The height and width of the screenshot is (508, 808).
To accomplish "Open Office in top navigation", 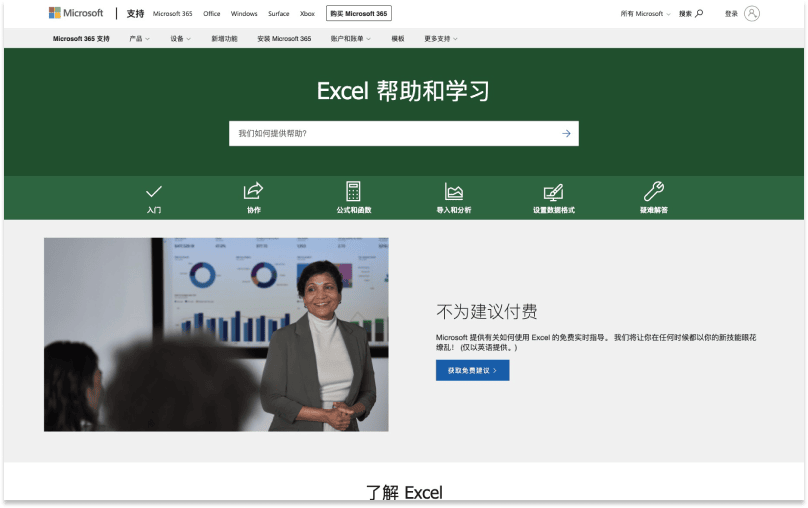I will click(x=212, y=14).
